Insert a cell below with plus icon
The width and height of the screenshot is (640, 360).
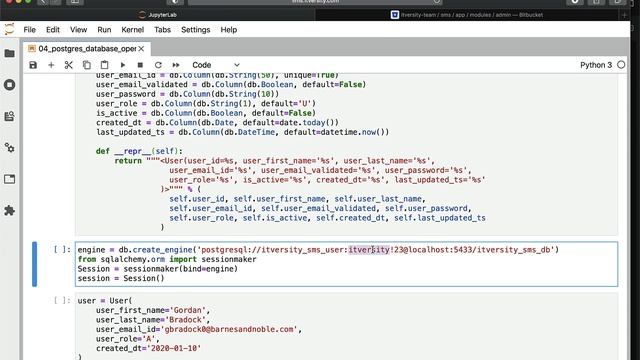pos(51,65)
